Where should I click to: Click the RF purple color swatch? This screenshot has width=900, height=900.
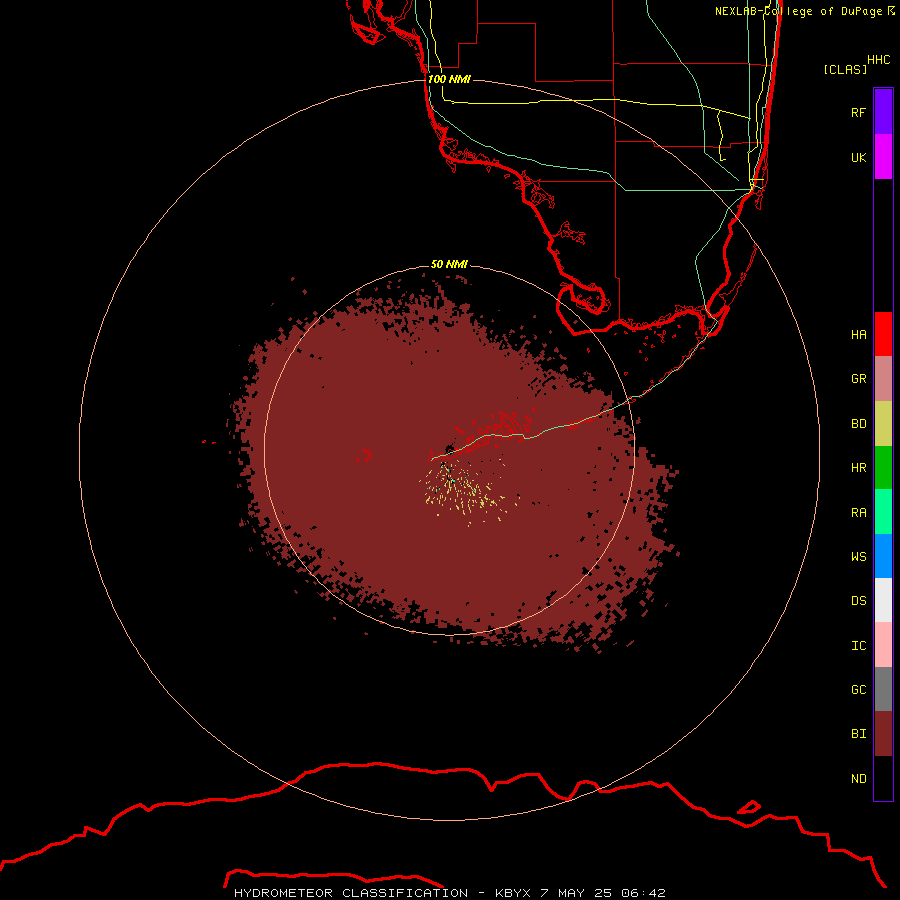point(883,112)
